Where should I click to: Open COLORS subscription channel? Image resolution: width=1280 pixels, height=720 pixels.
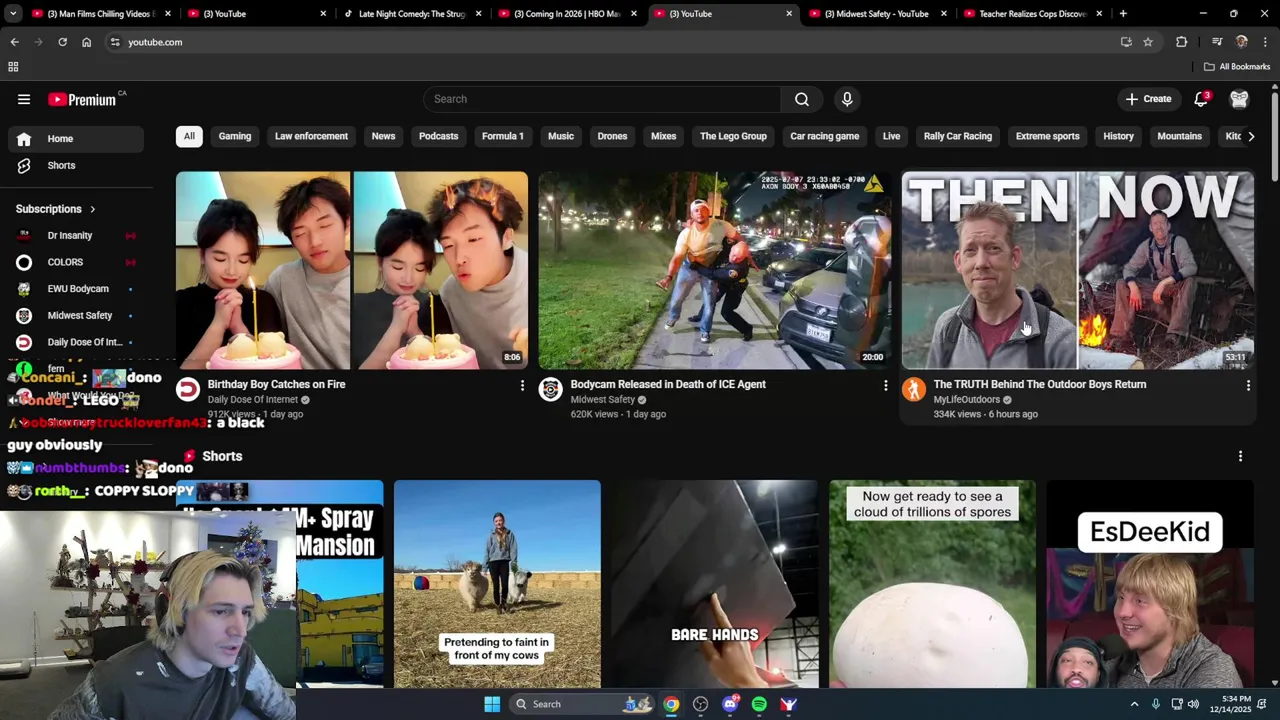point(76,262)
